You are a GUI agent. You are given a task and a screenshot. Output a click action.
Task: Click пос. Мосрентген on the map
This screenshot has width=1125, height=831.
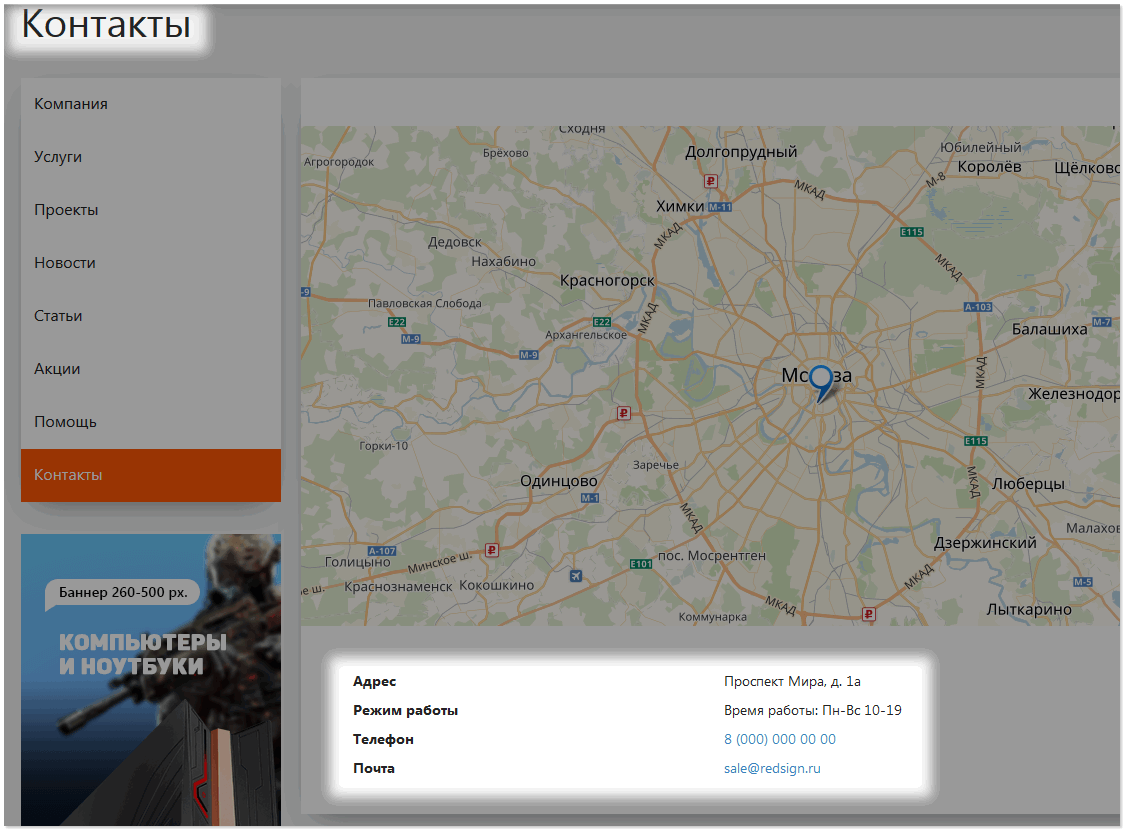point(712,556)
